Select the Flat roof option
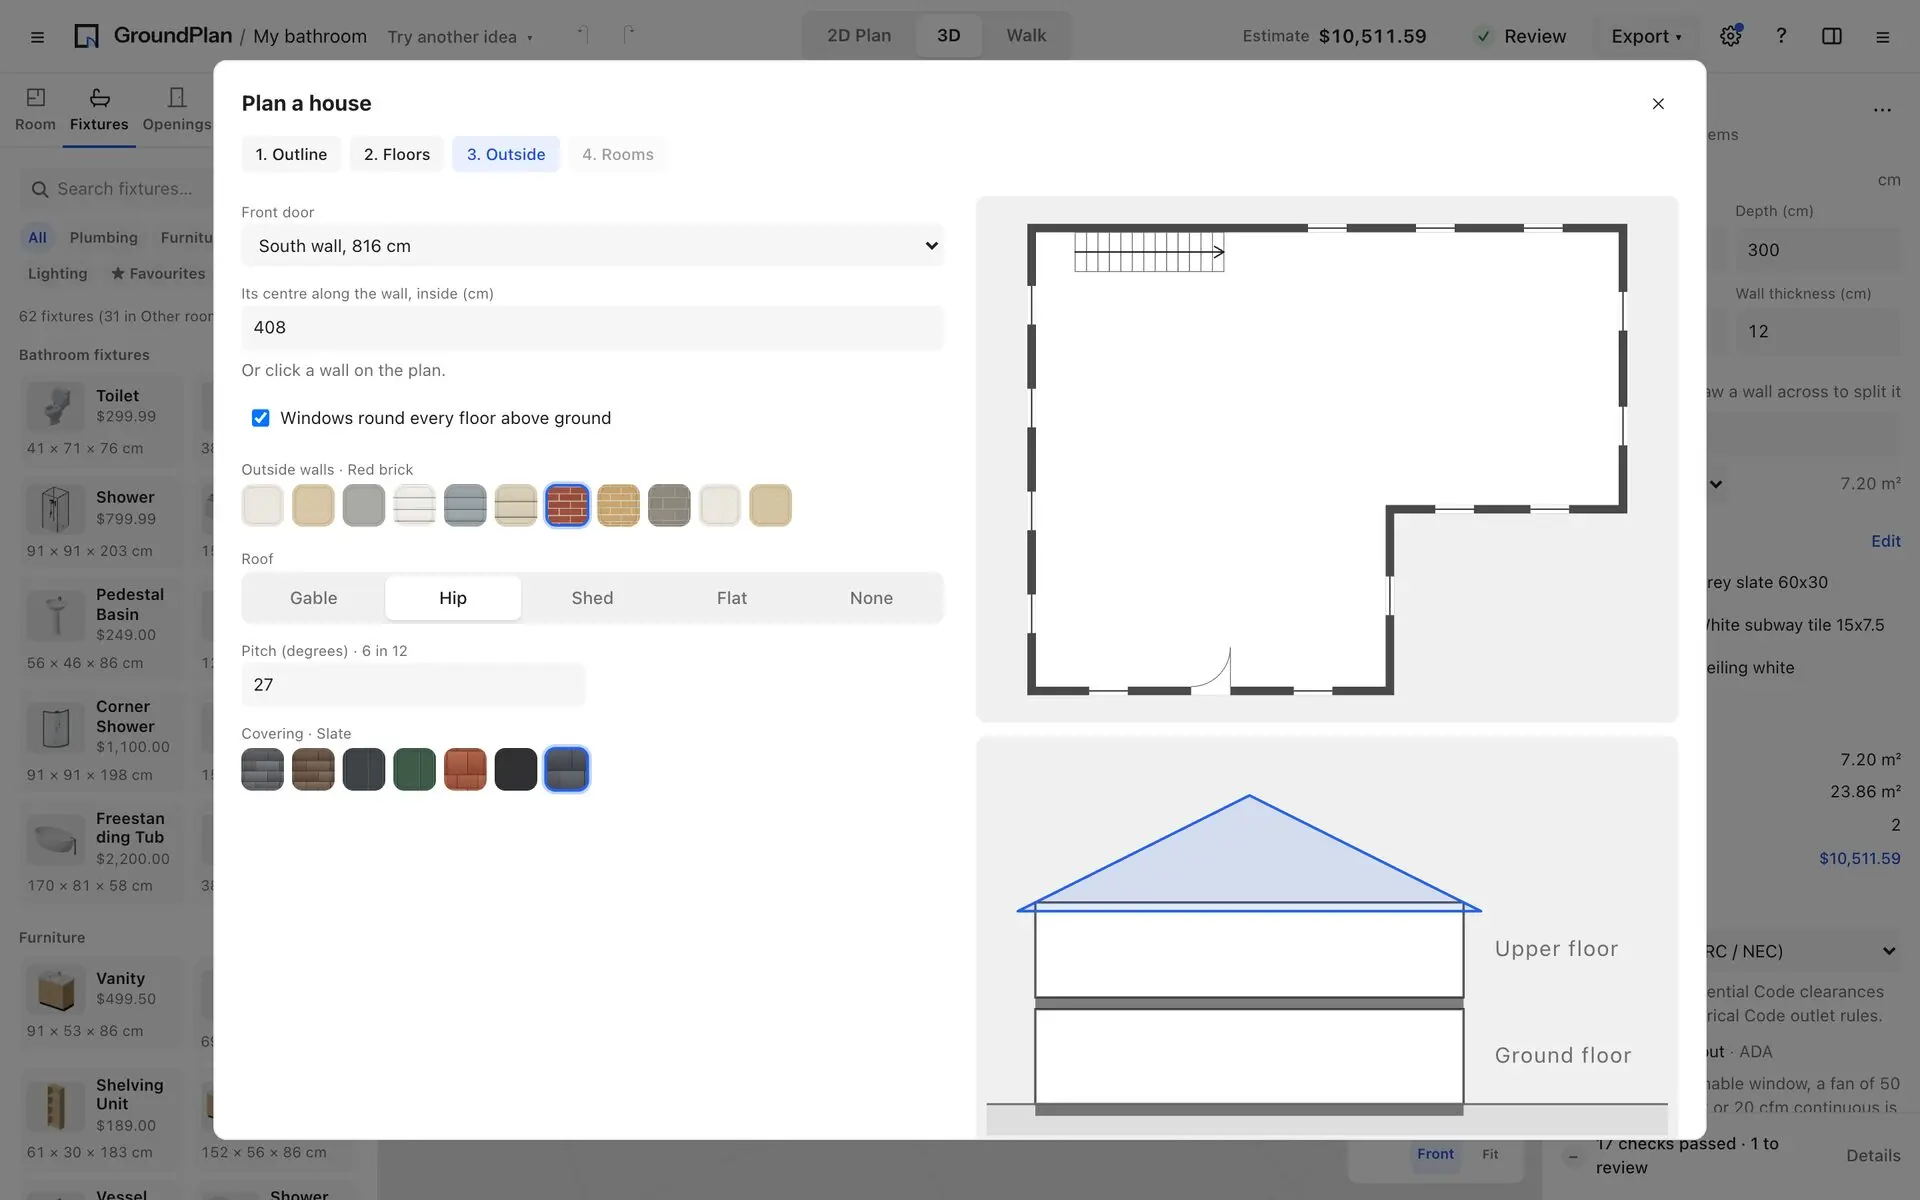This screenshot has height=1200, width=1920. (x=732, y=598)
